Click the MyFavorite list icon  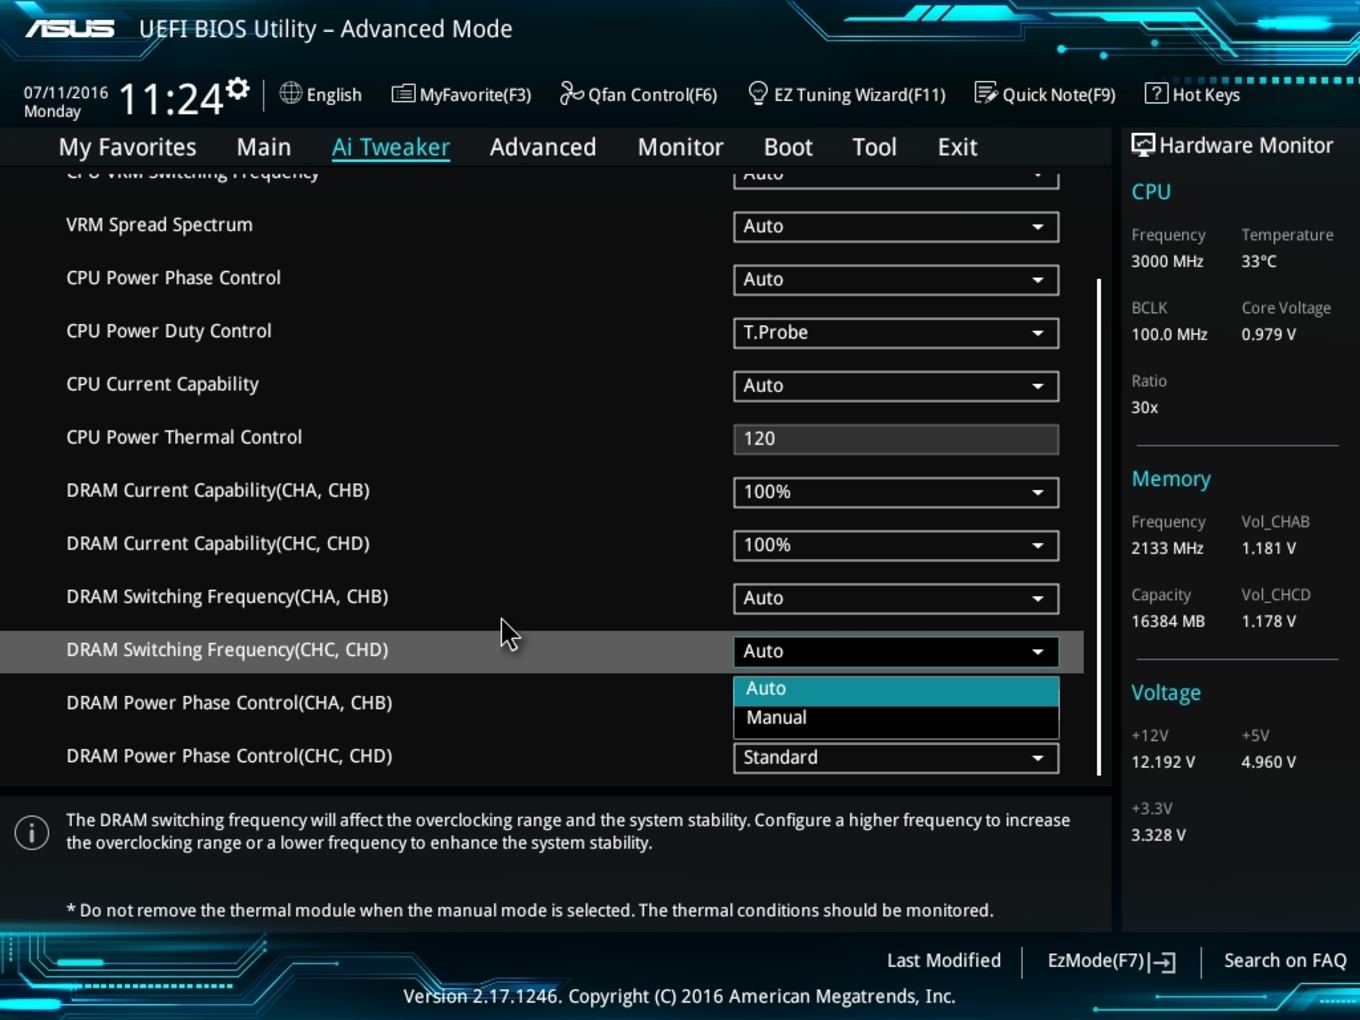click(x=403, y=94)
